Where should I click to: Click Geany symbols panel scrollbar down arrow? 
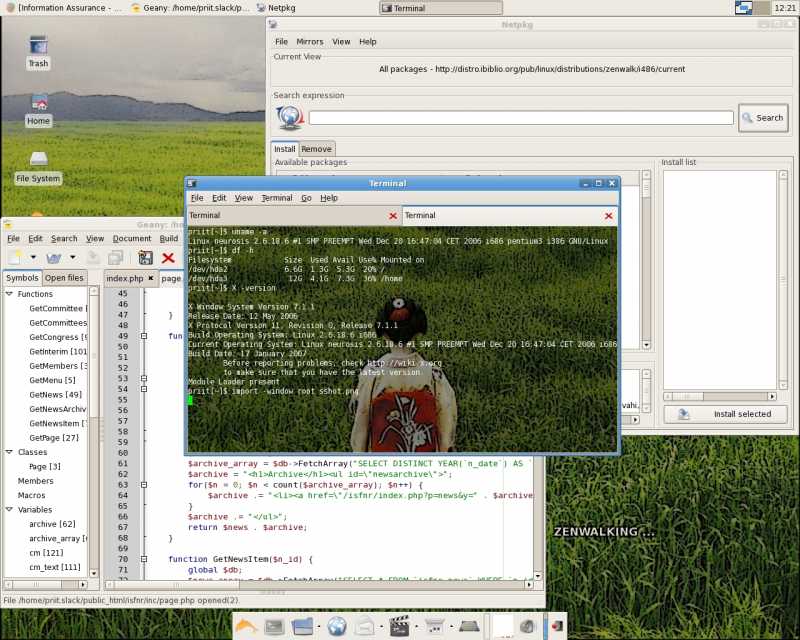pos(94,573)
